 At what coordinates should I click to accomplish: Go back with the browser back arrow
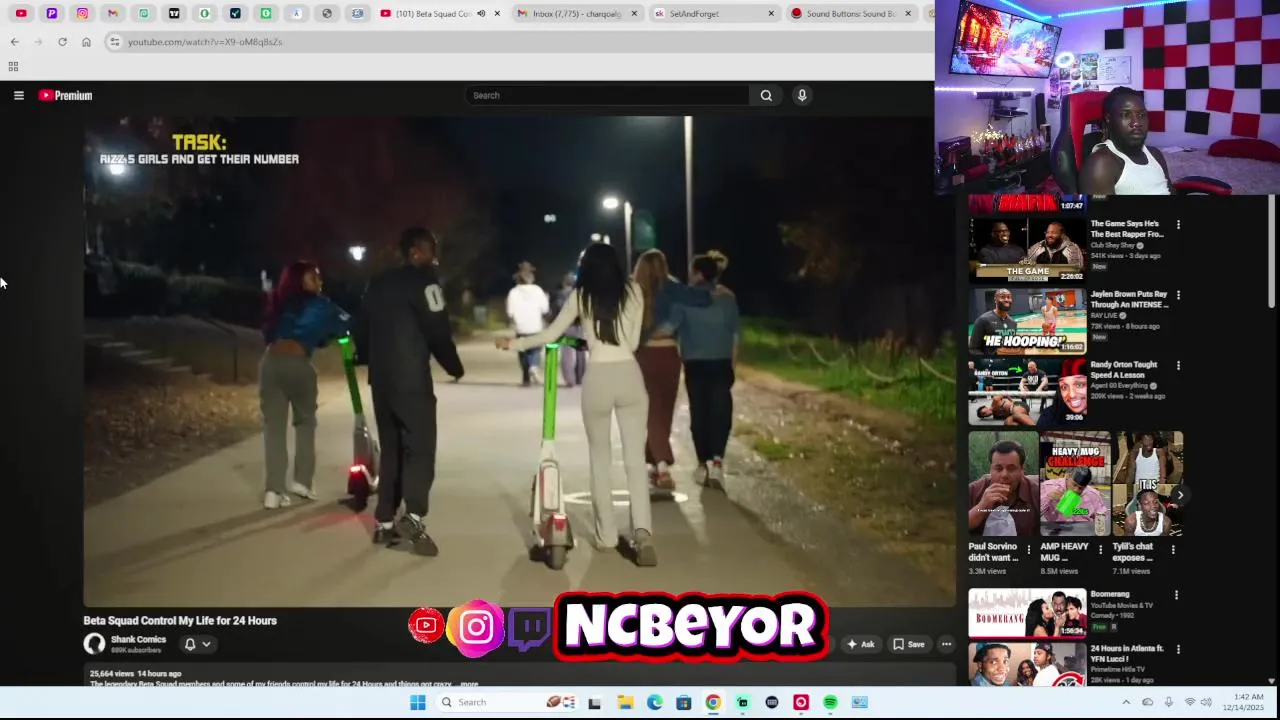[14, 42]
